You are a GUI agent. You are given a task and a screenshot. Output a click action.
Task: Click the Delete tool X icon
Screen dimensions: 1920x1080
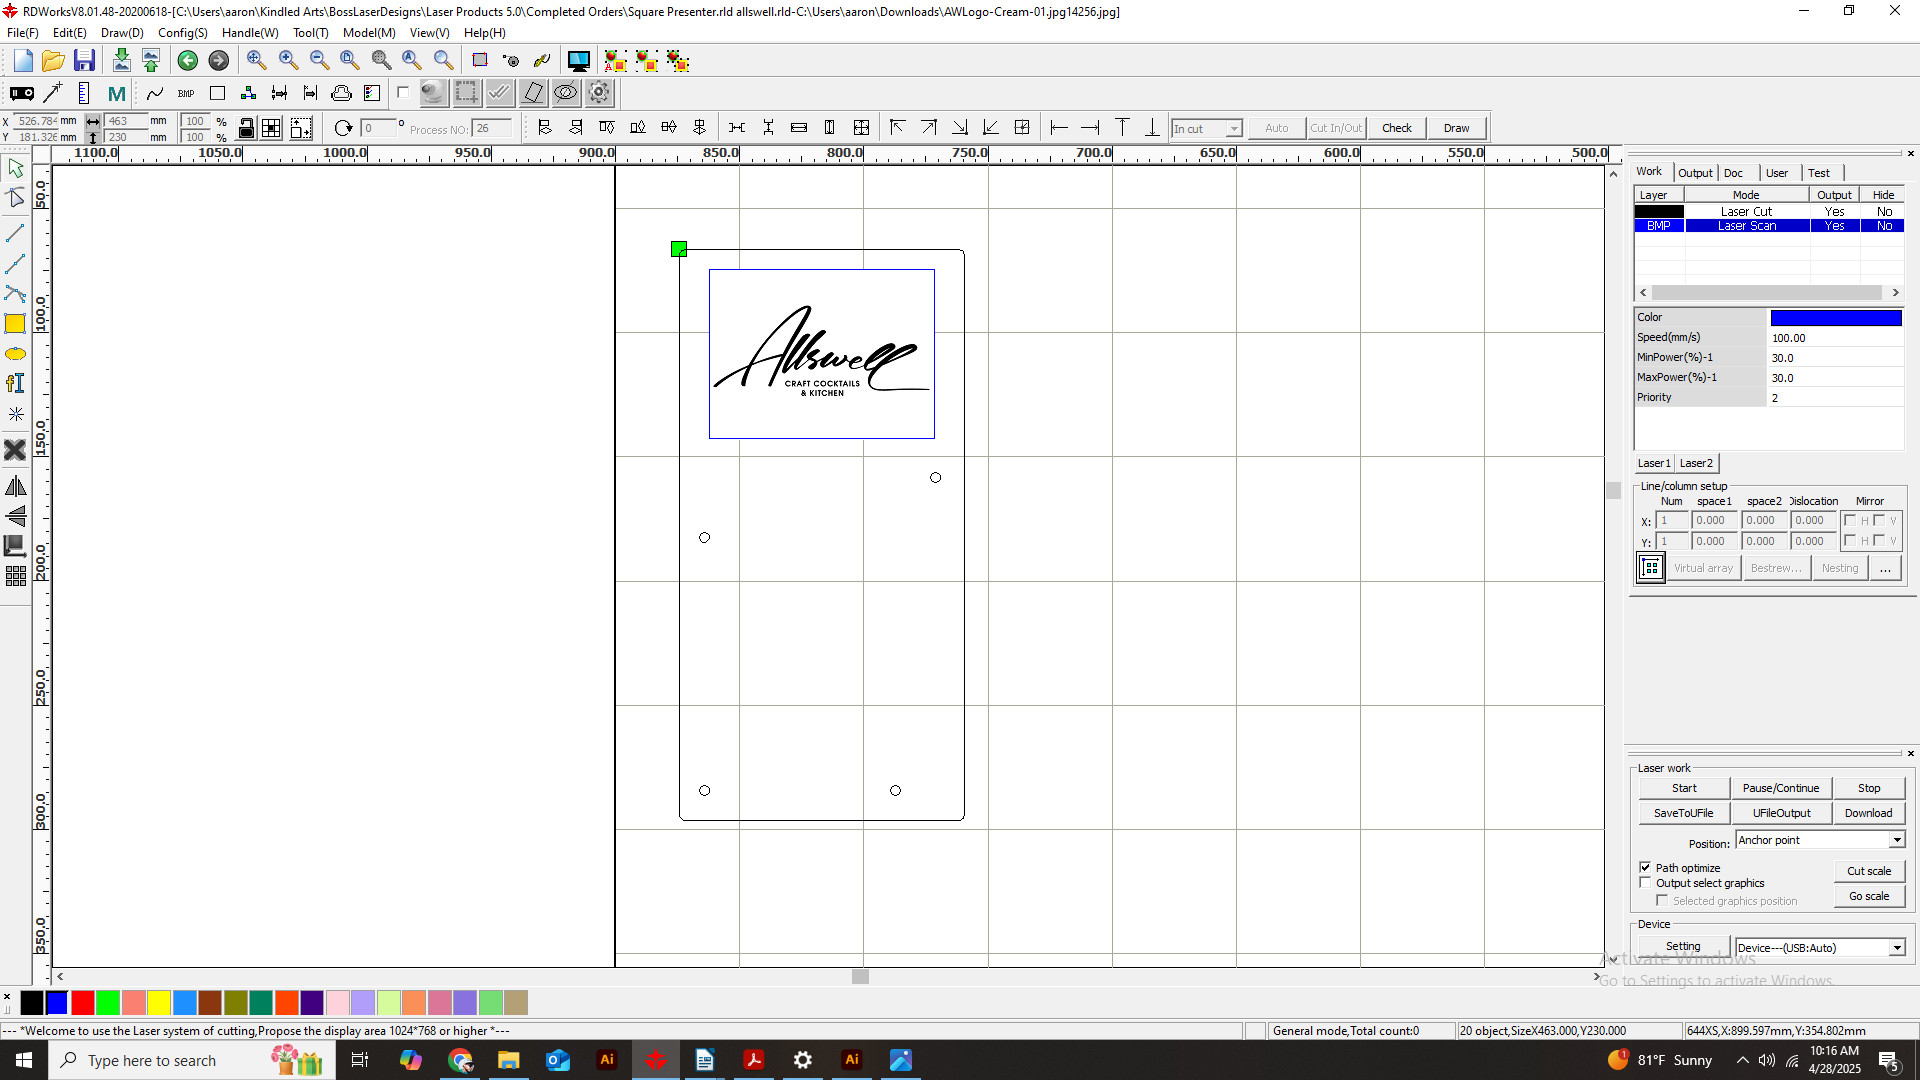click(x=15, y=450)
